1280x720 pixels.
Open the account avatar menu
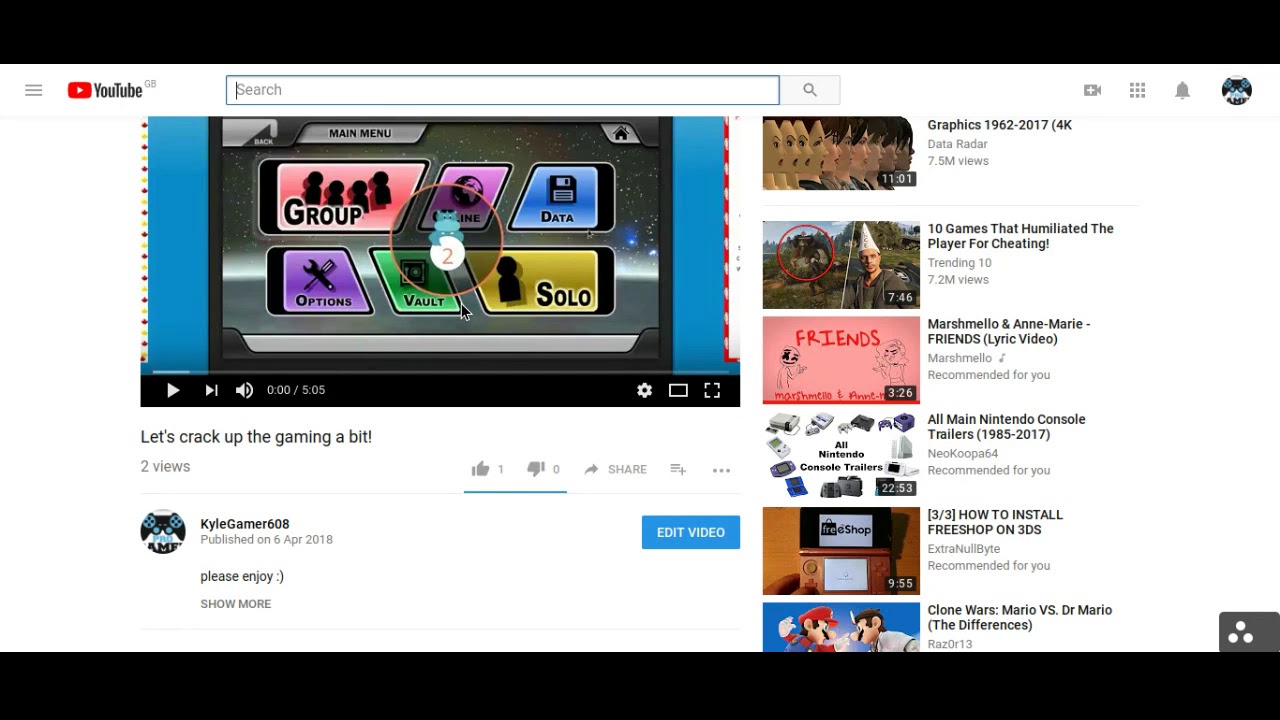1237,90
